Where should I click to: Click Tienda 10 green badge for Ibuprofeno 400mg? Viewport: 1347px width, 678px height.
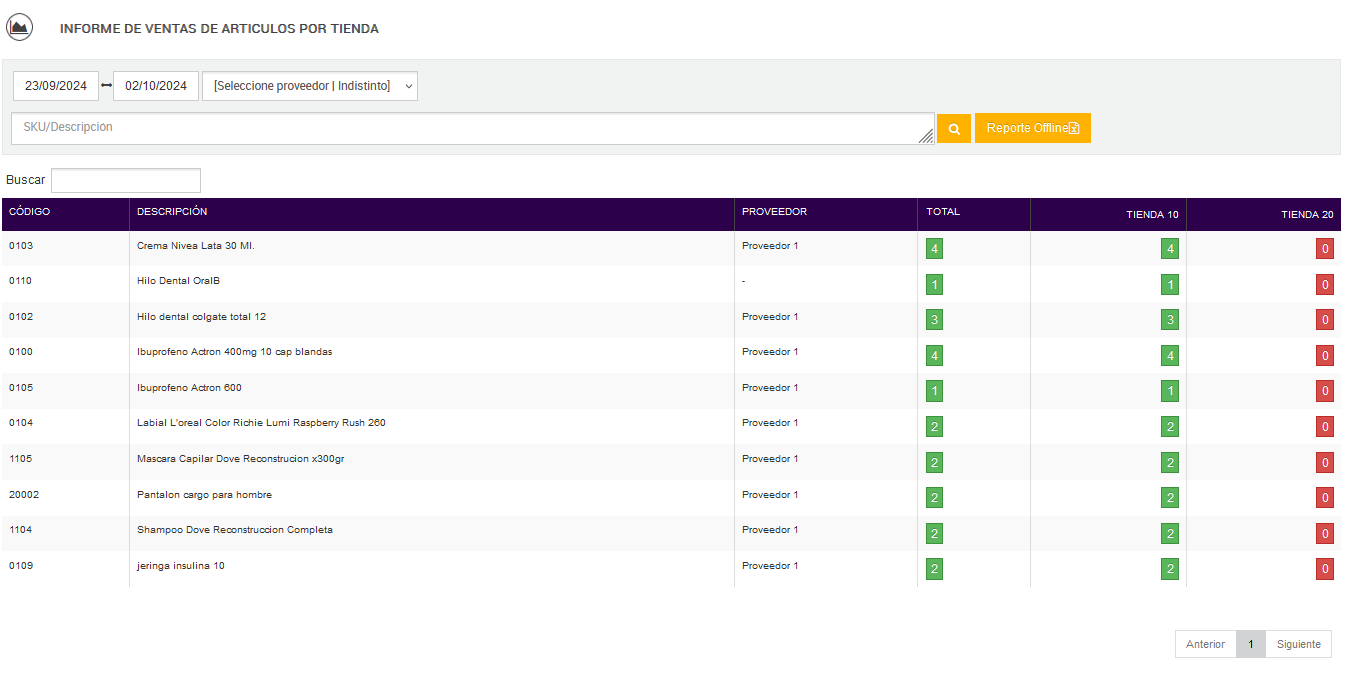[x=1170, y=356]
